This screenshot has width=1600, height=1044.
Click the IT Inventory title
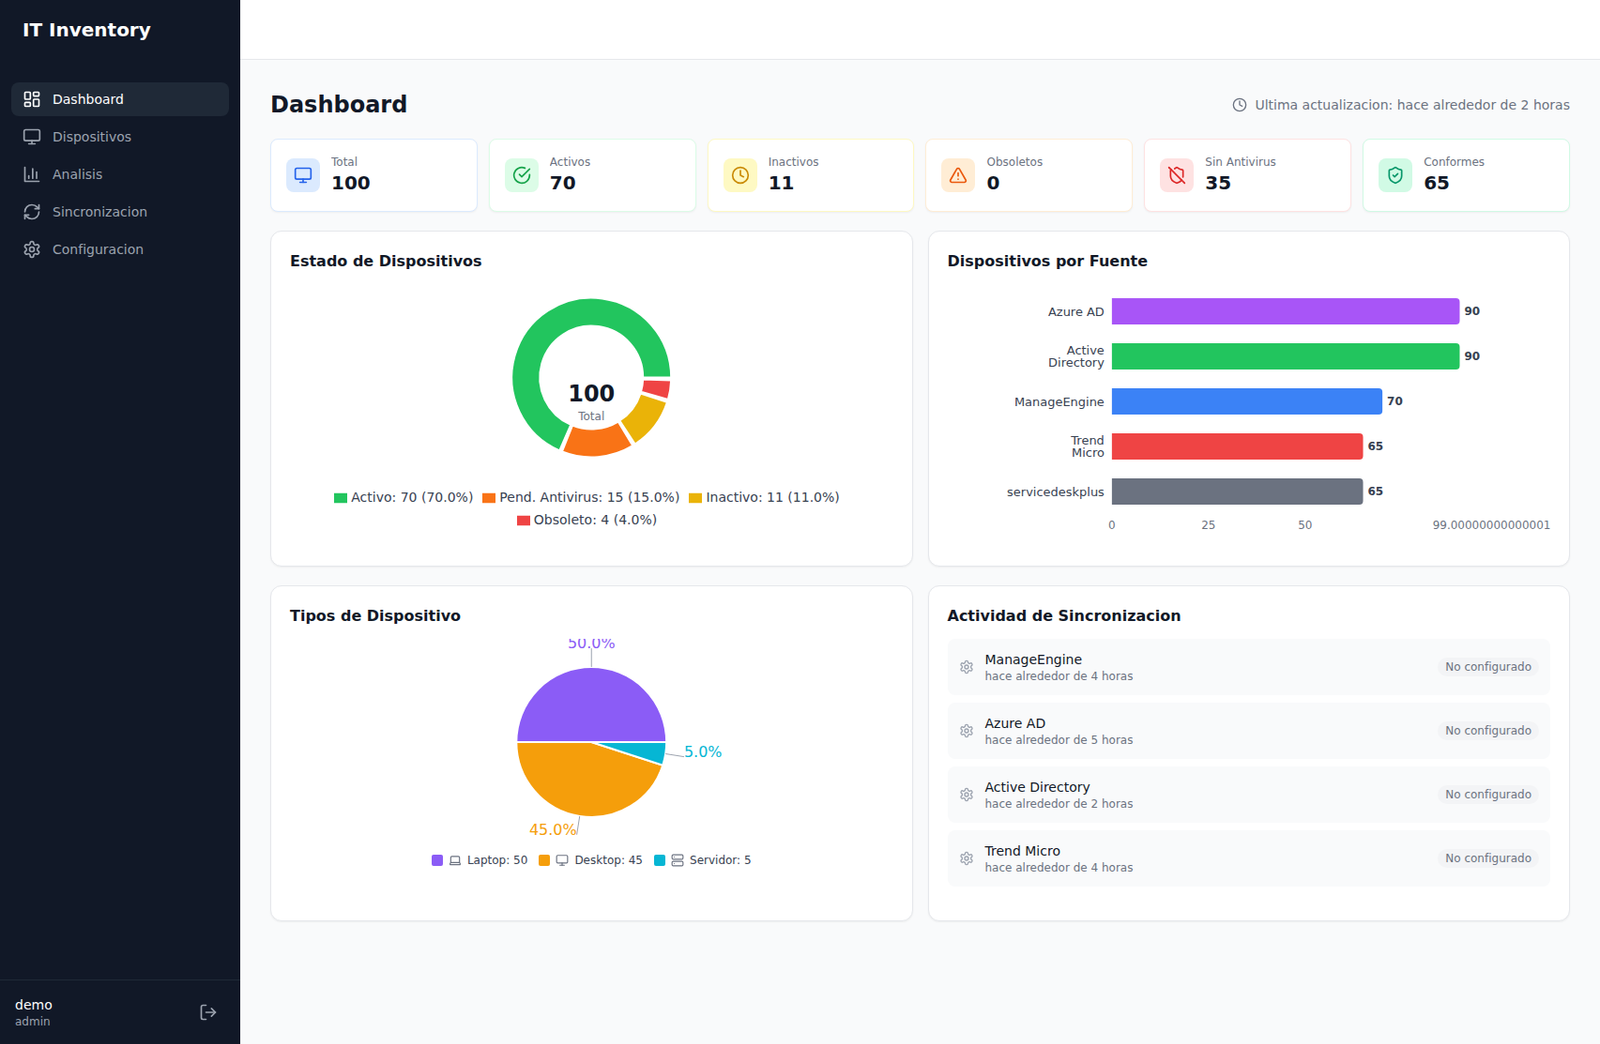click(x=87, y=30)
